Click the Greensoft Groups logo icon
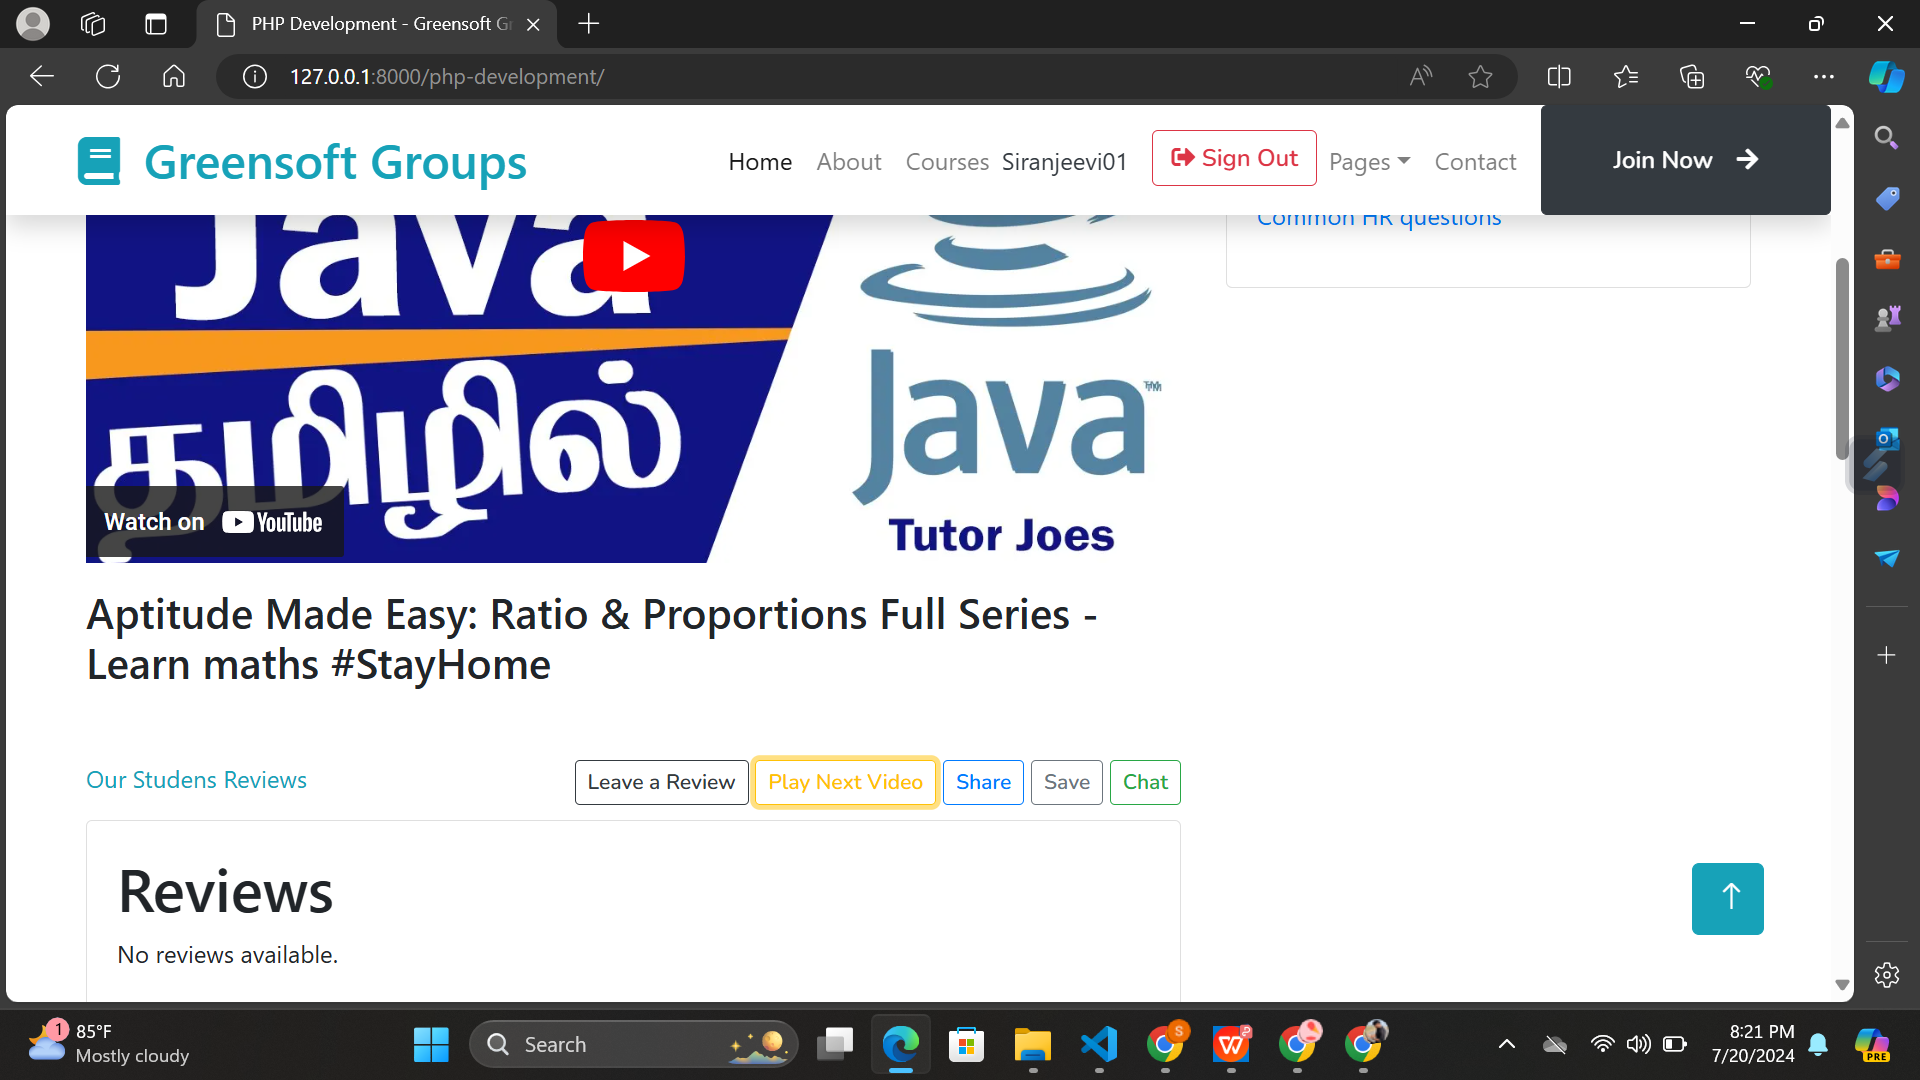The height and width of the screenshot is (1080, 1920). [x=99, y=161]
